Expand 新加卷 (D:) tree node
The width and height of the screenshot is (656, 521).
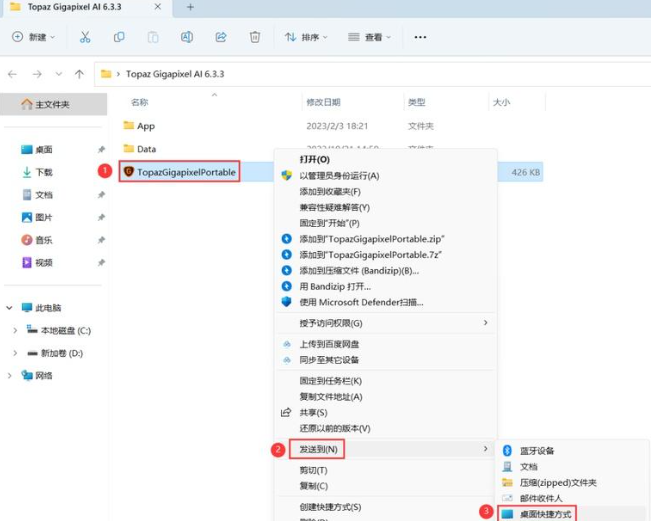[15, 353]
